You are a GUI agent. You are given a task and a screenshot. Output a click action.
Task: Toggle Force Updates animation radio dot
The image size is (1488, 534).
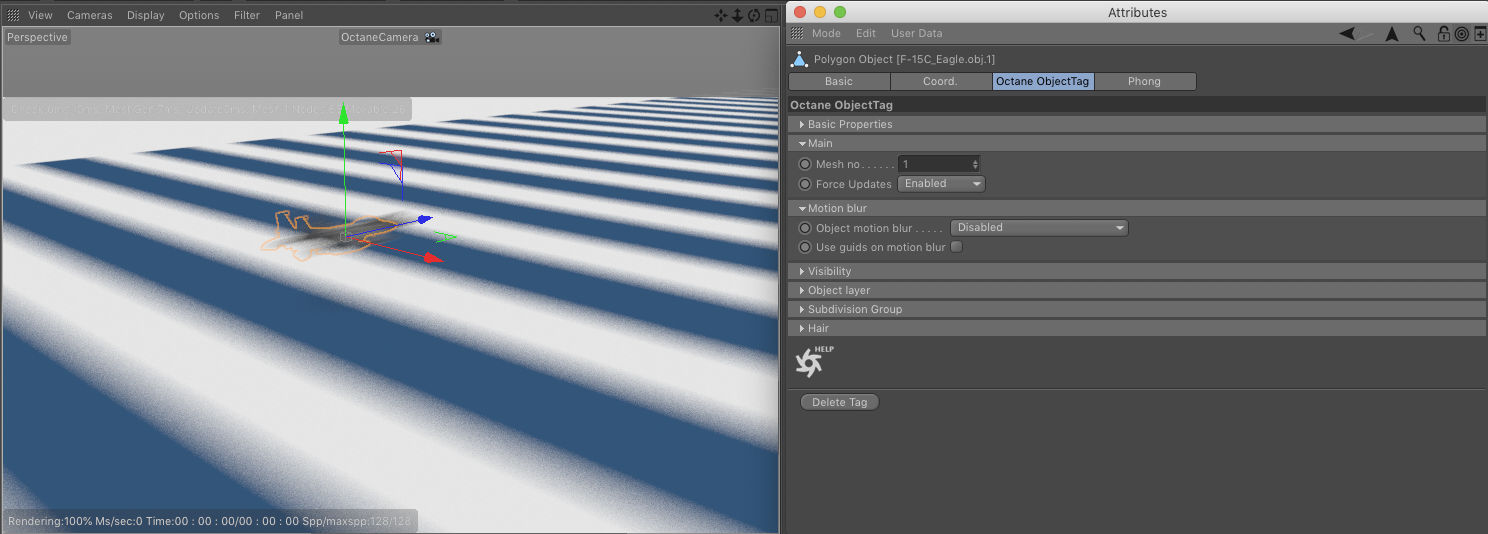(805, 184)
